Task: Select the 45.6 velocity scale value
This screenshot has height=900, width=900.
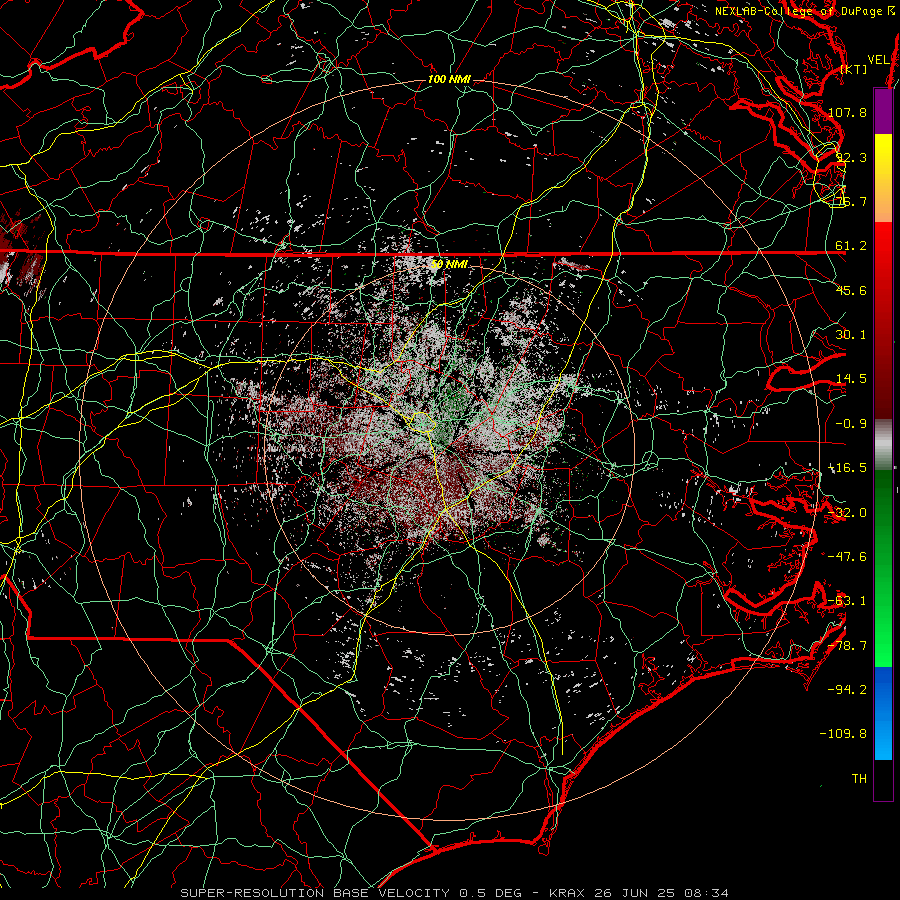Action: [x=851, y=290]
